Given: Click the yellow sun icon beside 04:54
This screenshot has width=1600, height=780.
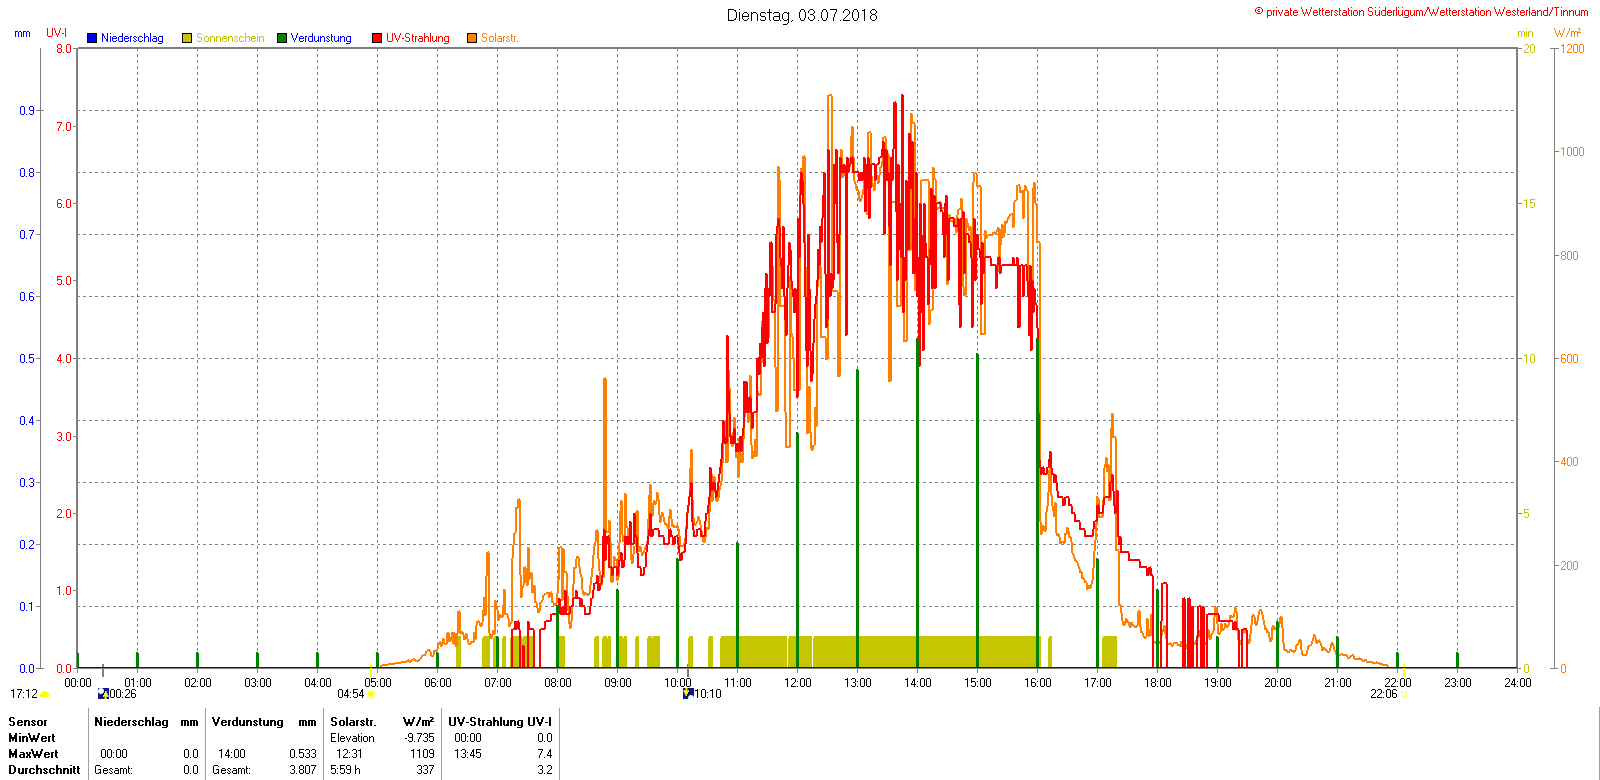Looking at the screenshot, I should click(x=371, y=694).
